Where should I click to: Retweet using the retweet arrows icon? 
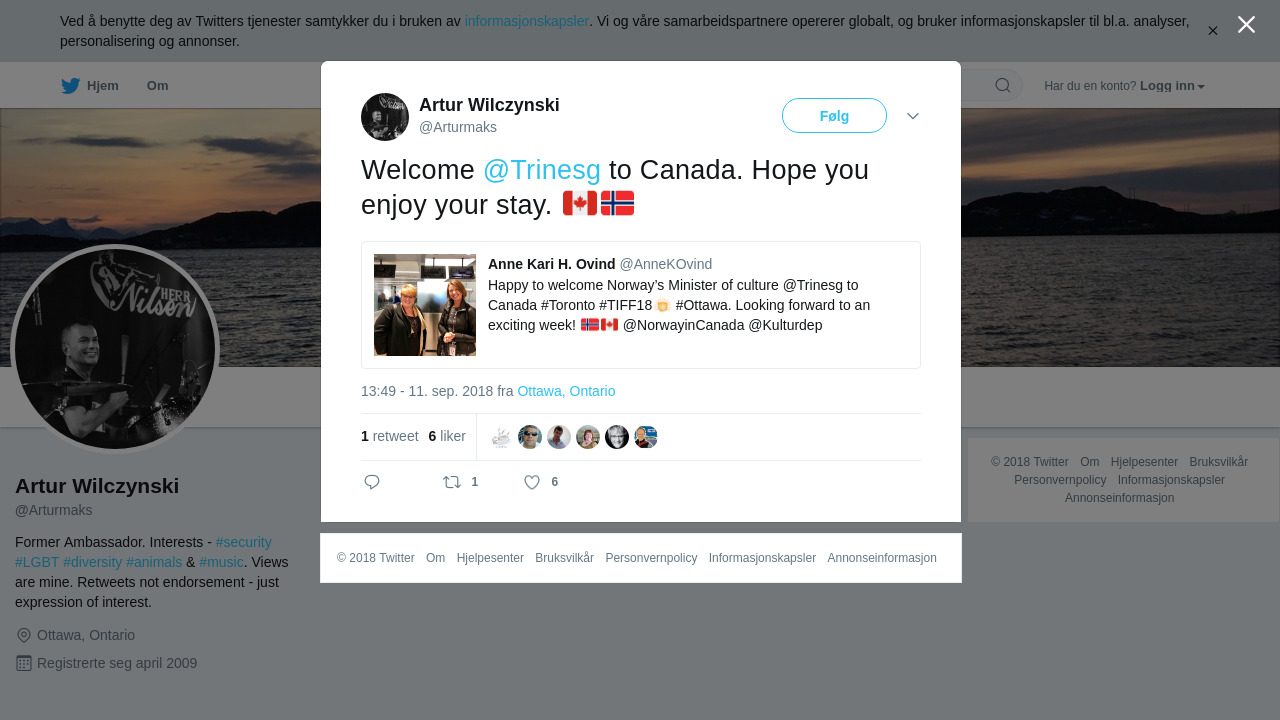tap(452, 482)
